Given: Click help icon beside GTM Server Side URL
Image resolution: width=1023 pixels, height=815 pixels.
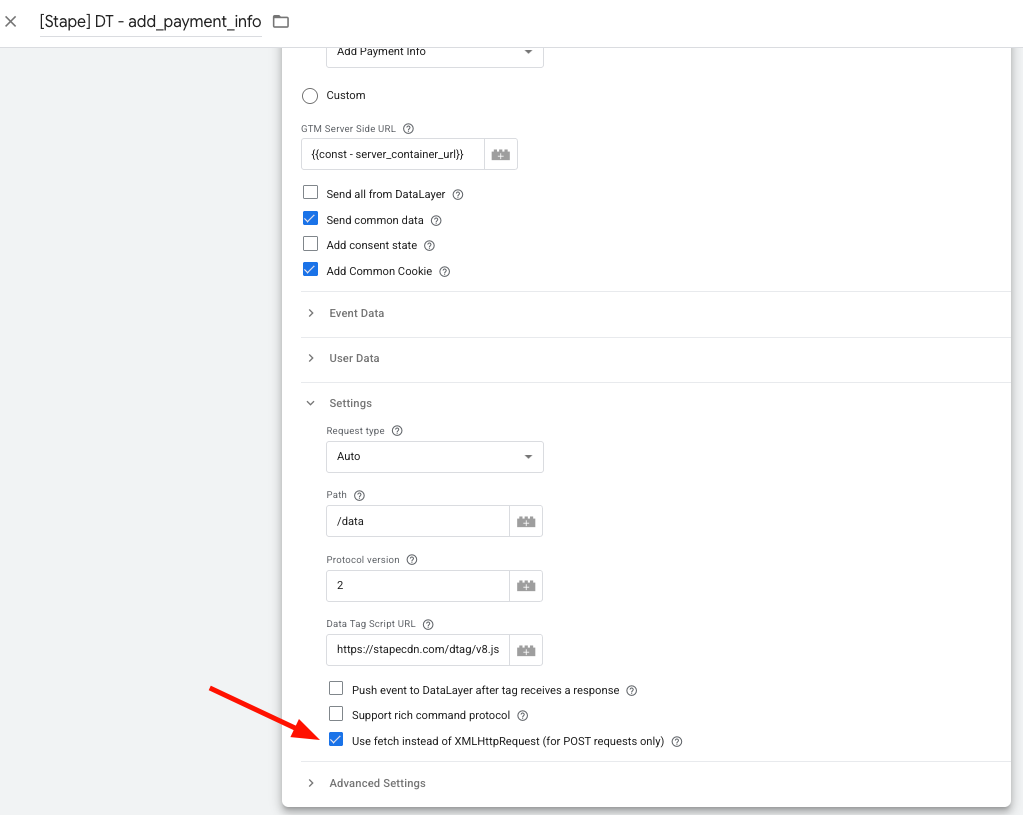Looking at the screenshot, I should coord(408,129).
